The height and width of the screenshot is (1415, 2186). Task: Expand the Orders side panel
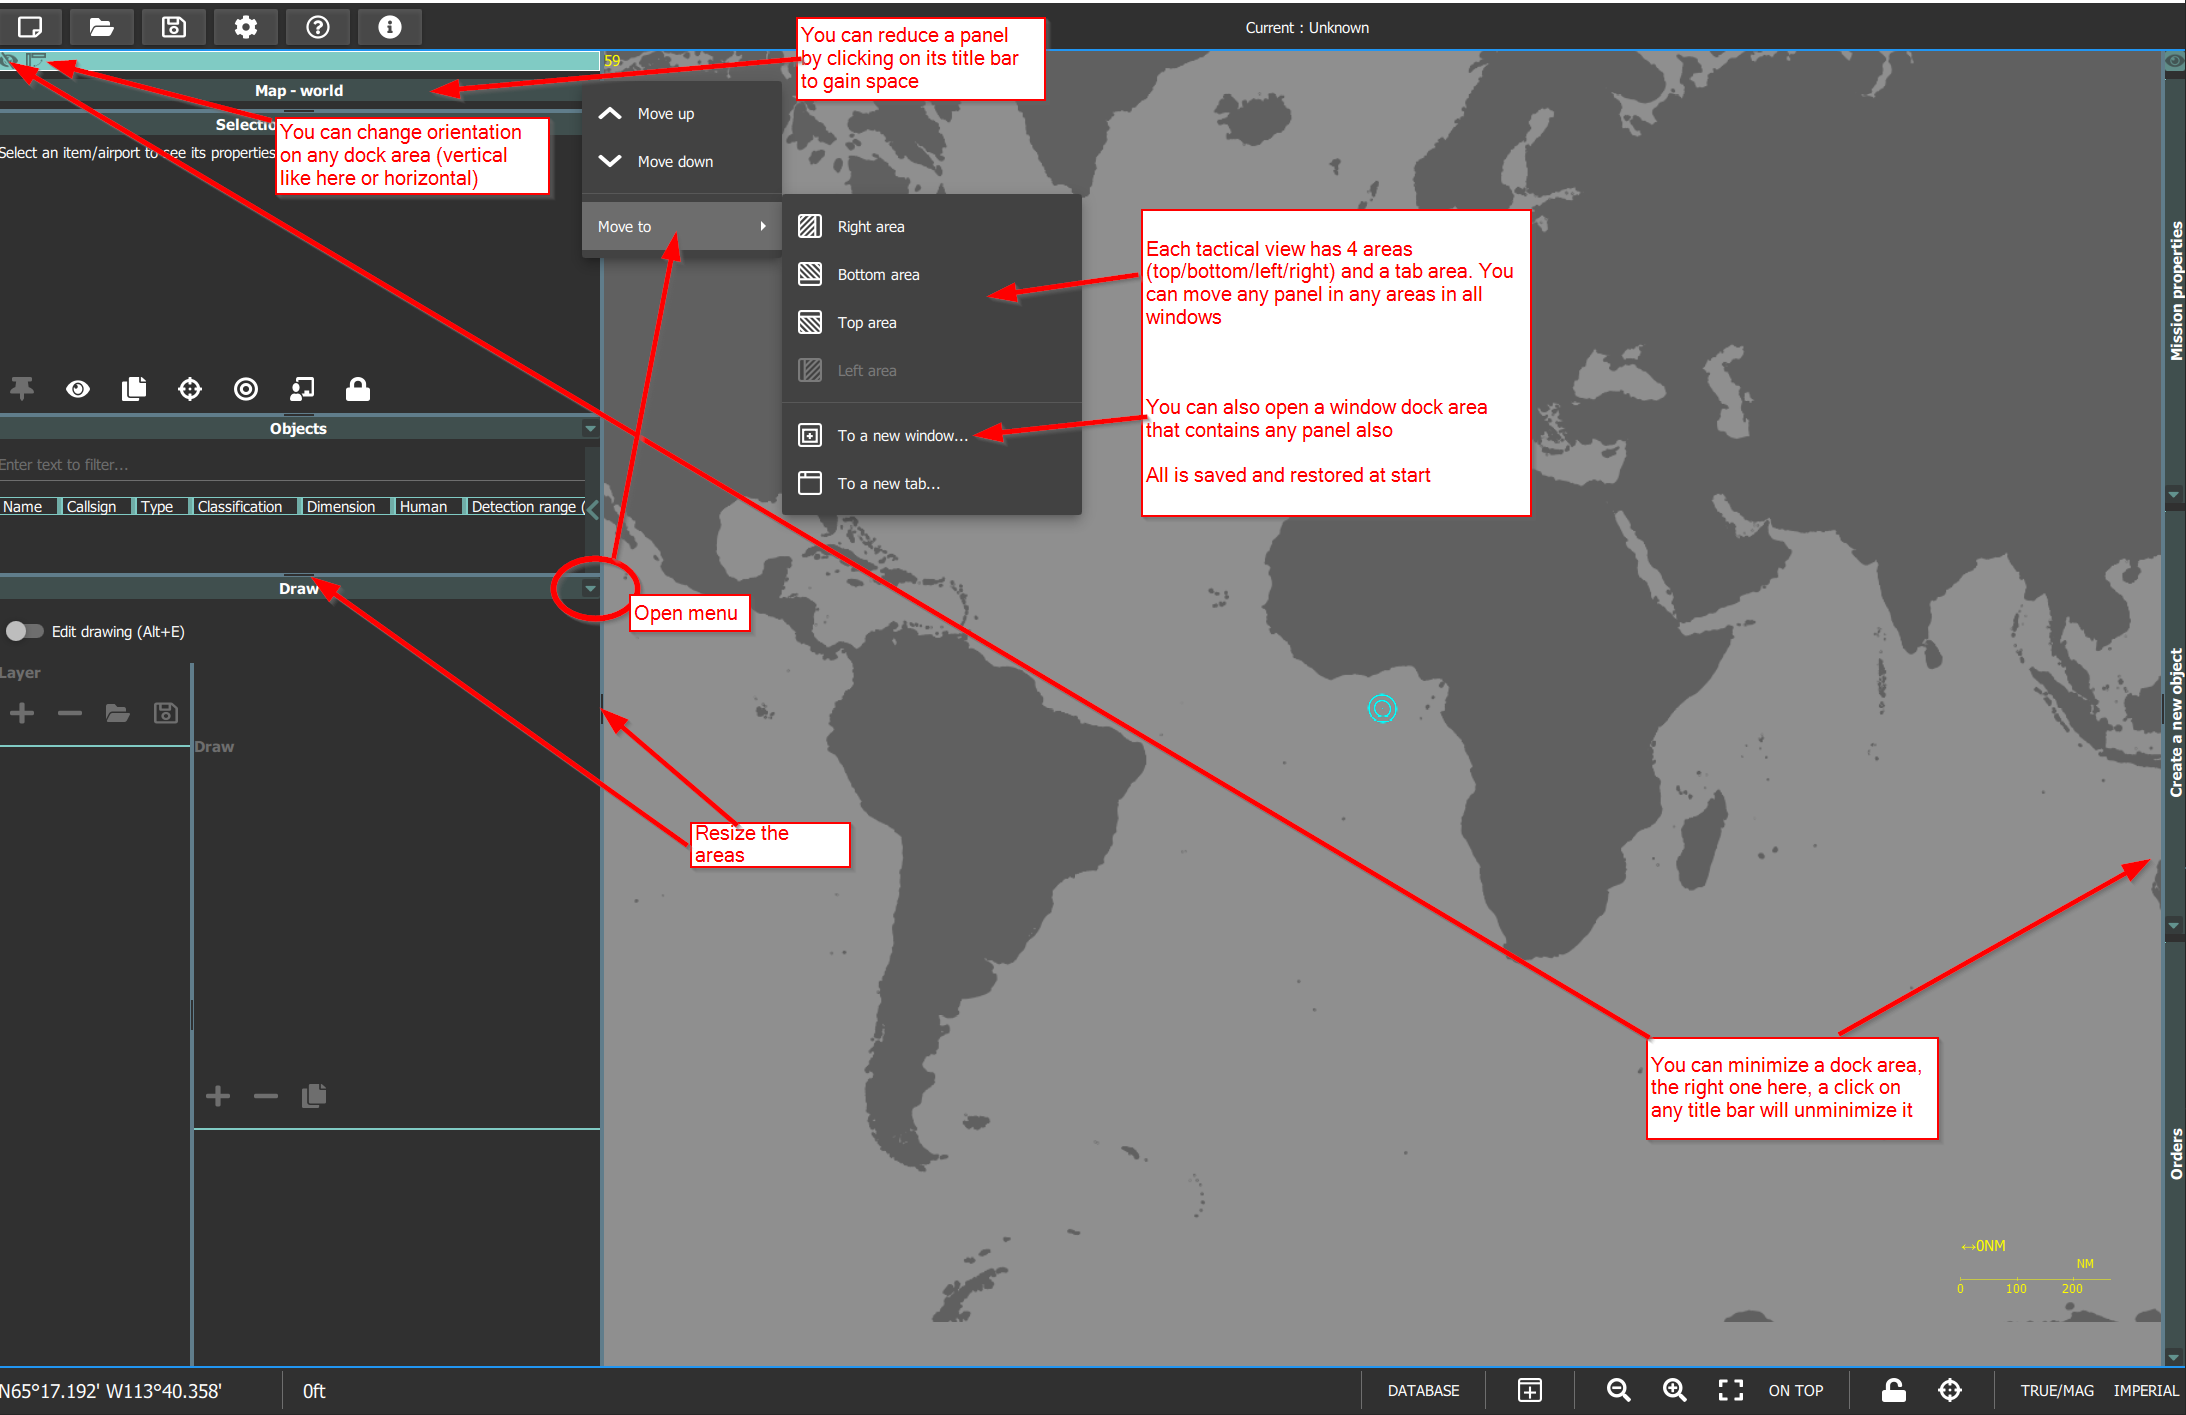tap(2175, 1153)
